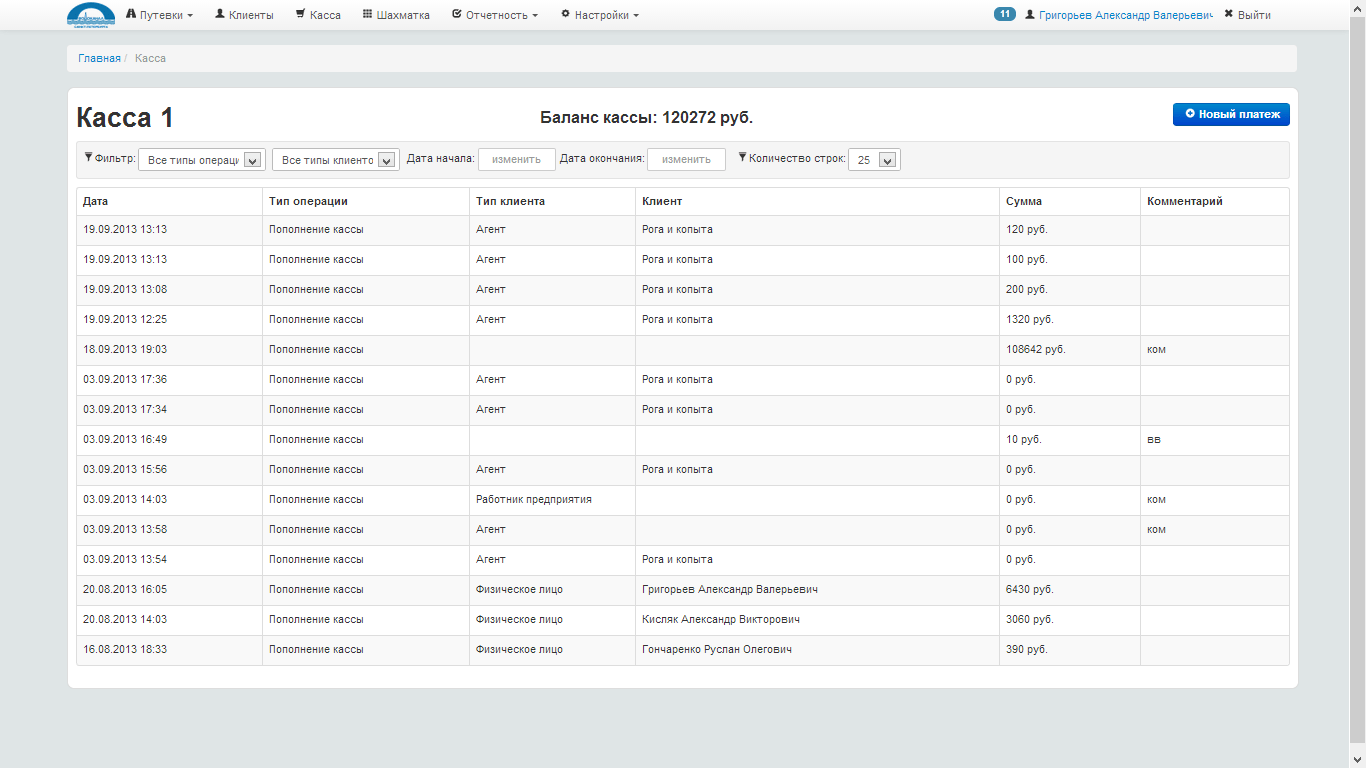This screenshot has width=1366, height=777.
Task: Open the Количество строк dropdown showing 25
Action: click(874, 160)
